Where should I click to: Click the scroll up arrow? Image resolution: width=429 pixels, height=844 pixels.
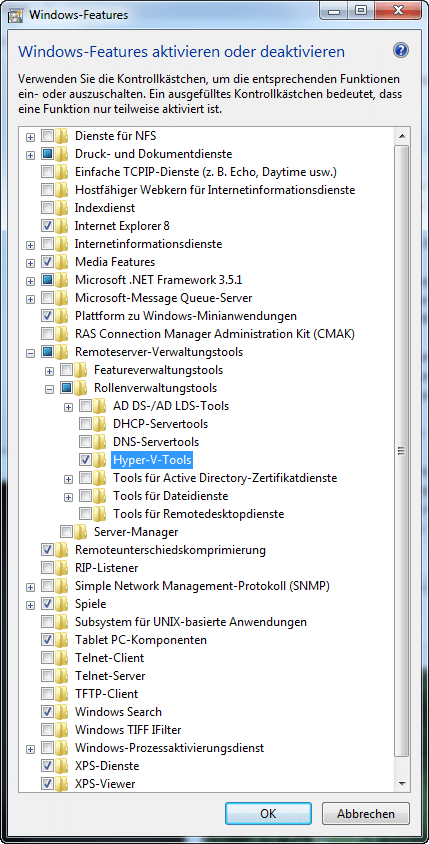[x=401, y=136]
